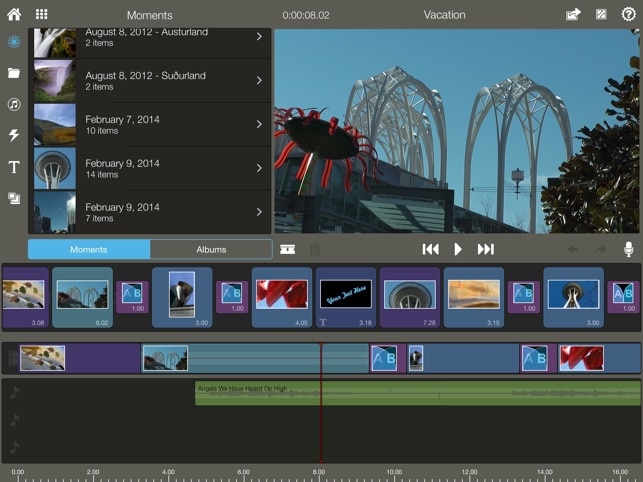
Task: Expand the February 7, 2014 moment
Action: tap(150, 124)
